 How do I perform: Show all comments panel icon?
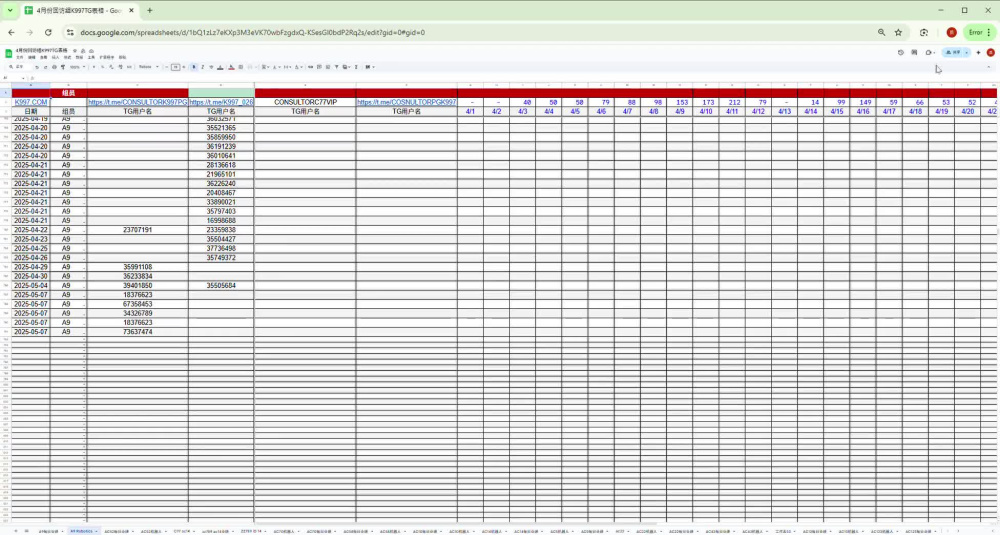(914, 52)
